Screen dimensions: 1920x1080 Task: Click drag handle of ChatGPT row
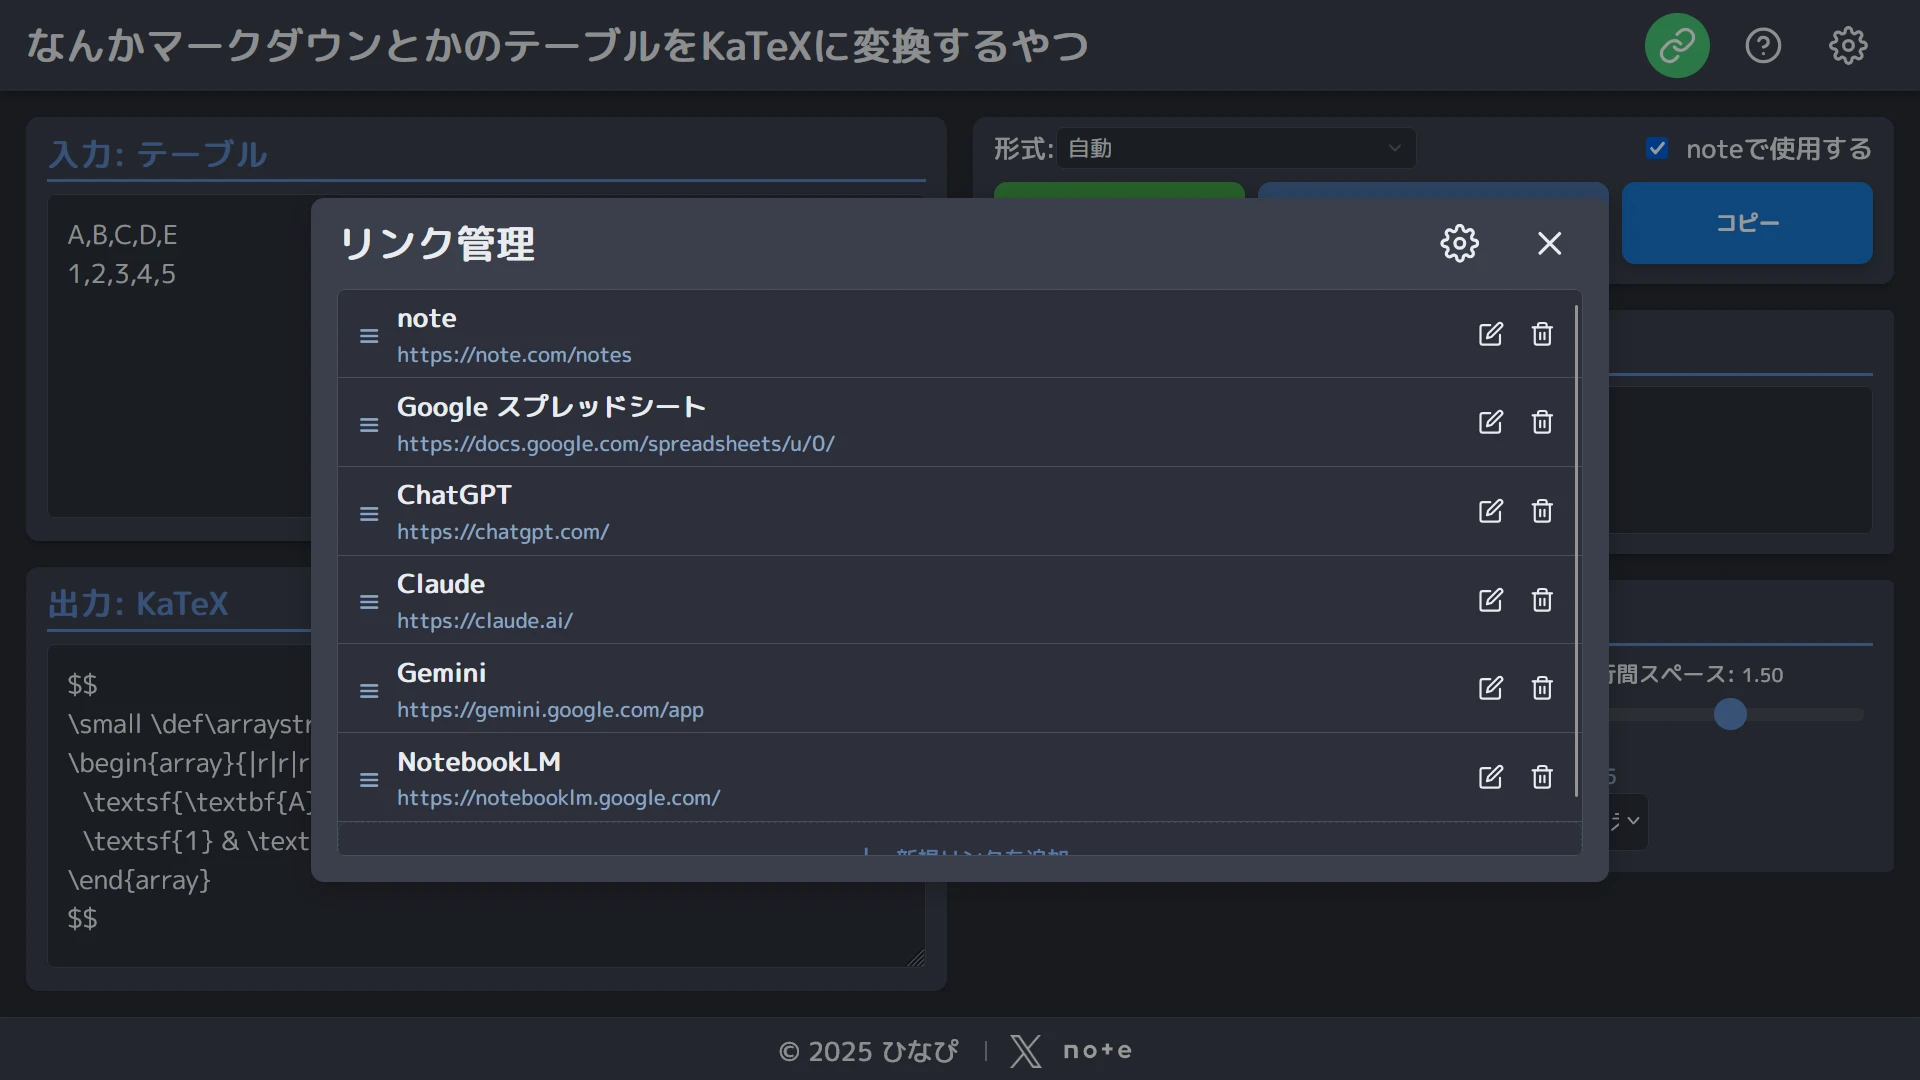point(369,514)
